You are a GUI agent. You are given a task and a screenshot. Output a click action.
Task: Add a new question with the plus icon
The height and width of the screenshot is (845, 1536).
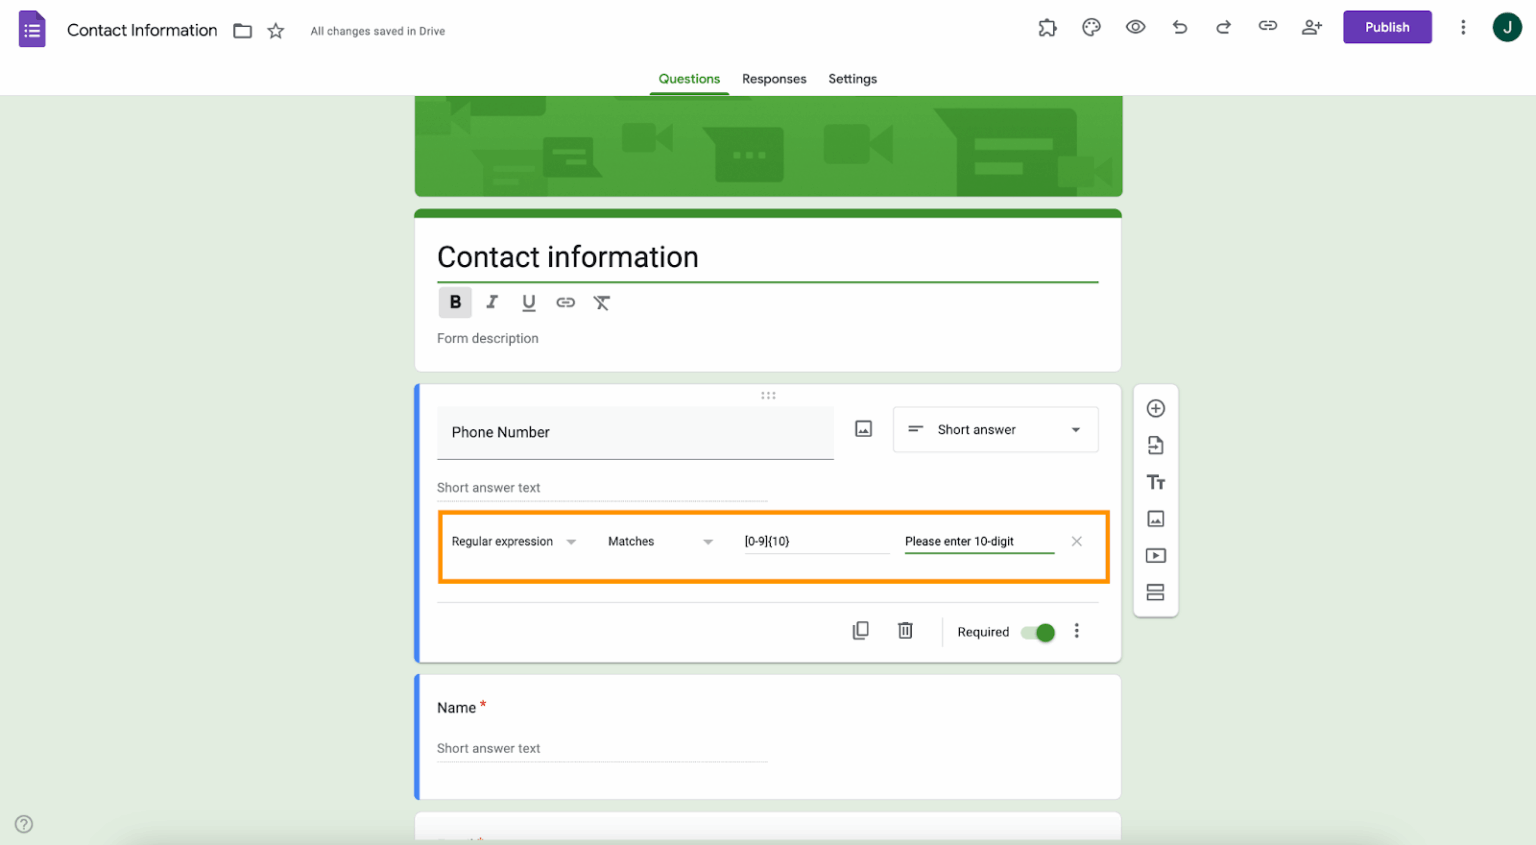coord(1155,408)
